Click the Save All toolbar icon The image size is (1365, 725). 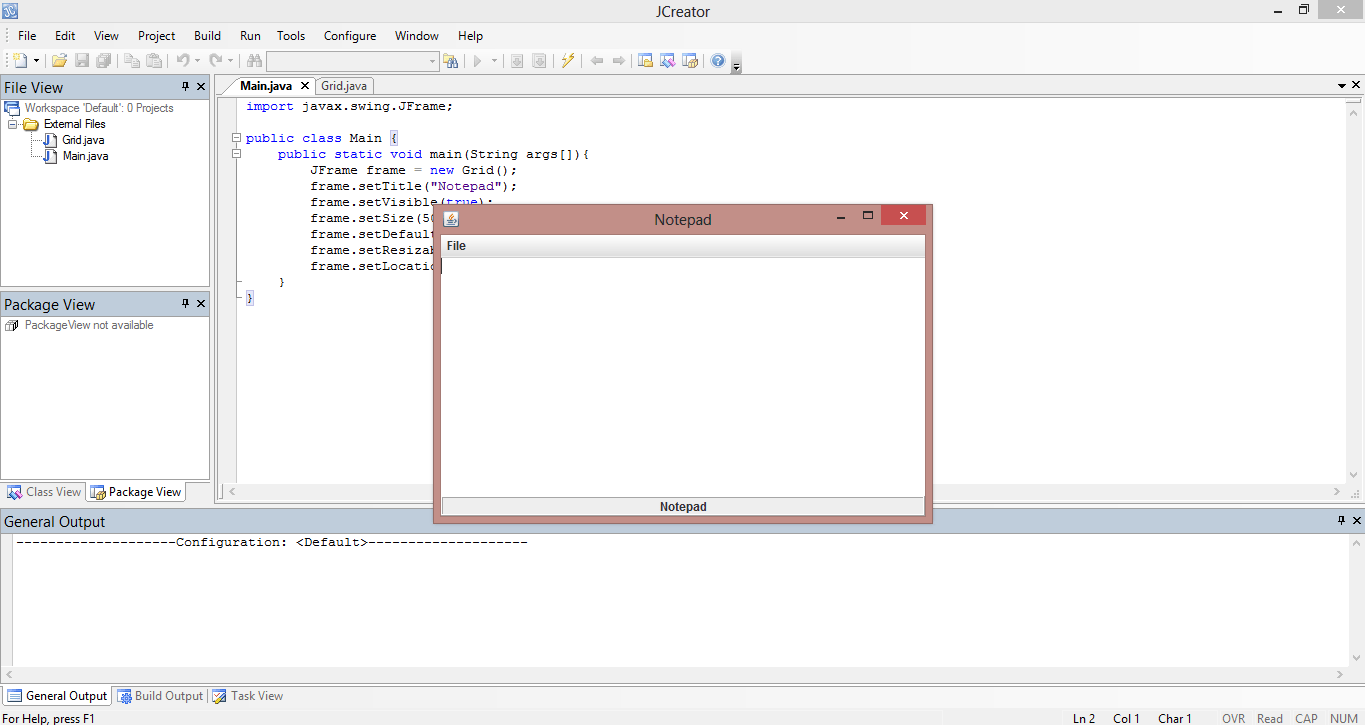[104, 61]
